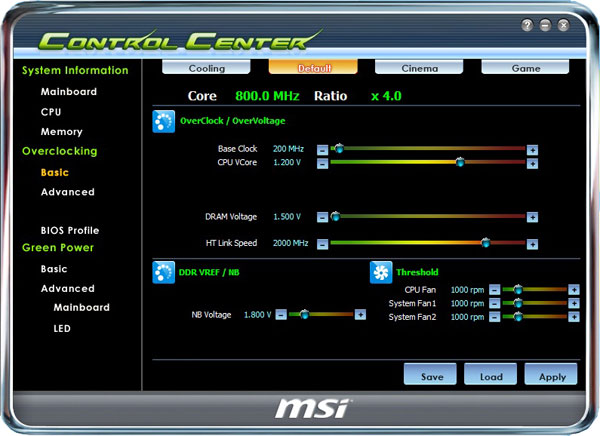This screenshot has width=600, height=436.
Task: Click the DRAM Voltage slider knob
Action: coord(336,216)
